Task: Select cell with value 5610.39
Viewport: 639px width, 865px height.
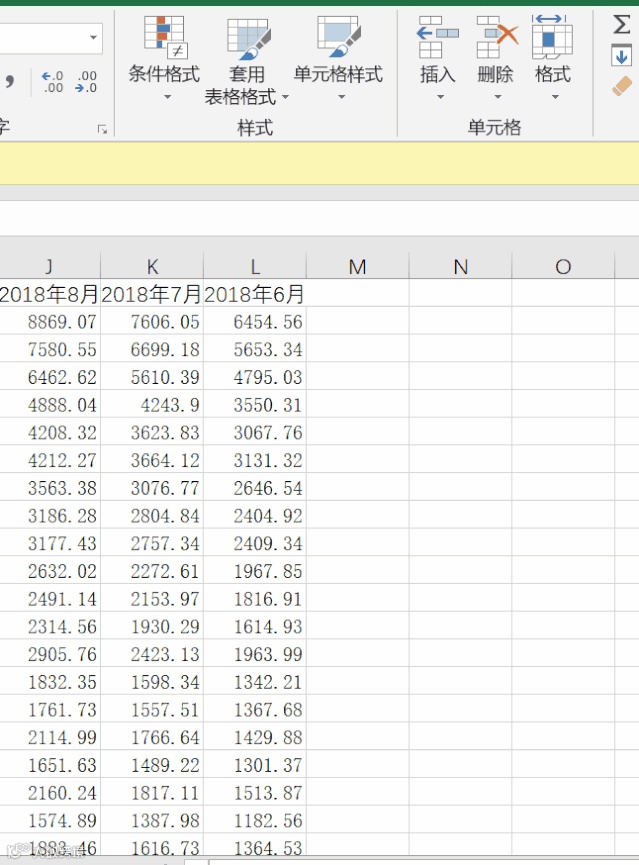Action: (152, 377)
